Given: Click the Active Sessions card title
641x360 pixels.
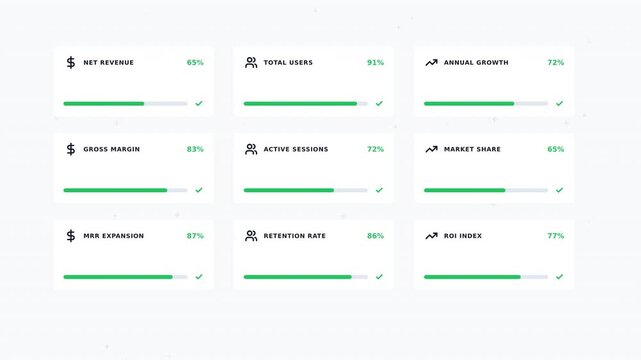Looking at the screenshot, I should (296, 149).
